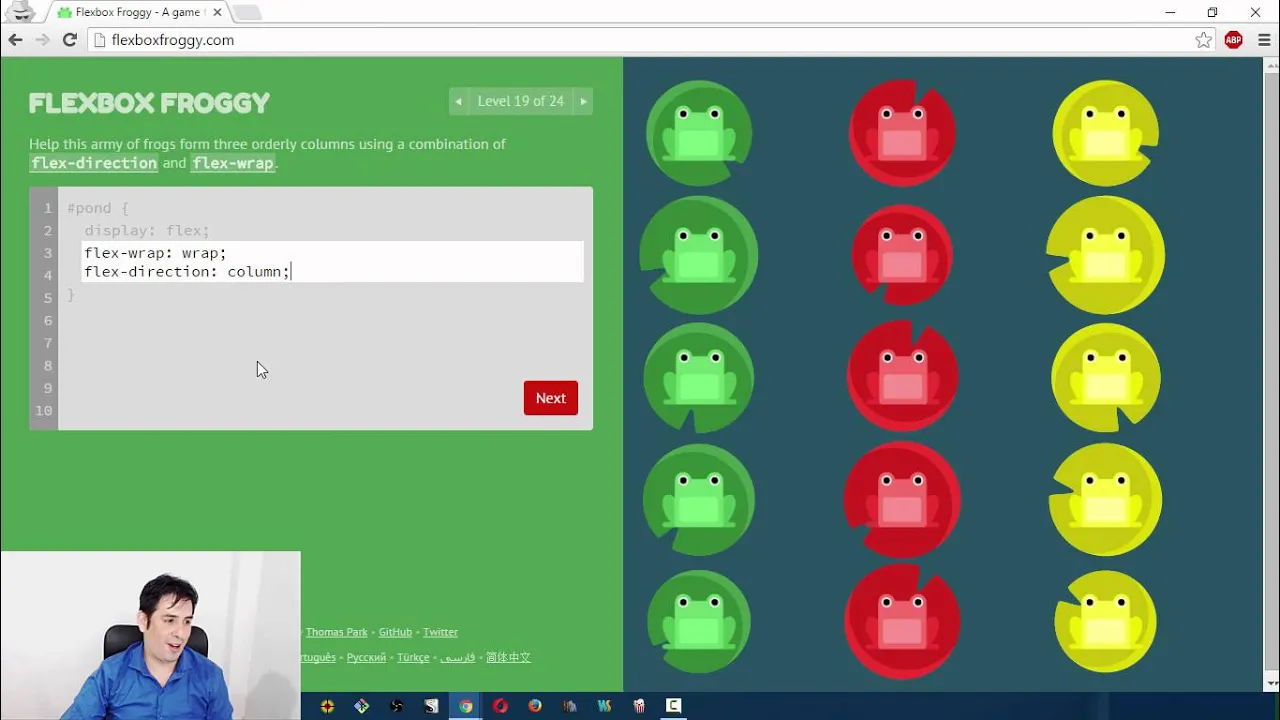1280x720 pixels.
Task: Click inside the CSS code input area
Action: [x=333, y=262]
